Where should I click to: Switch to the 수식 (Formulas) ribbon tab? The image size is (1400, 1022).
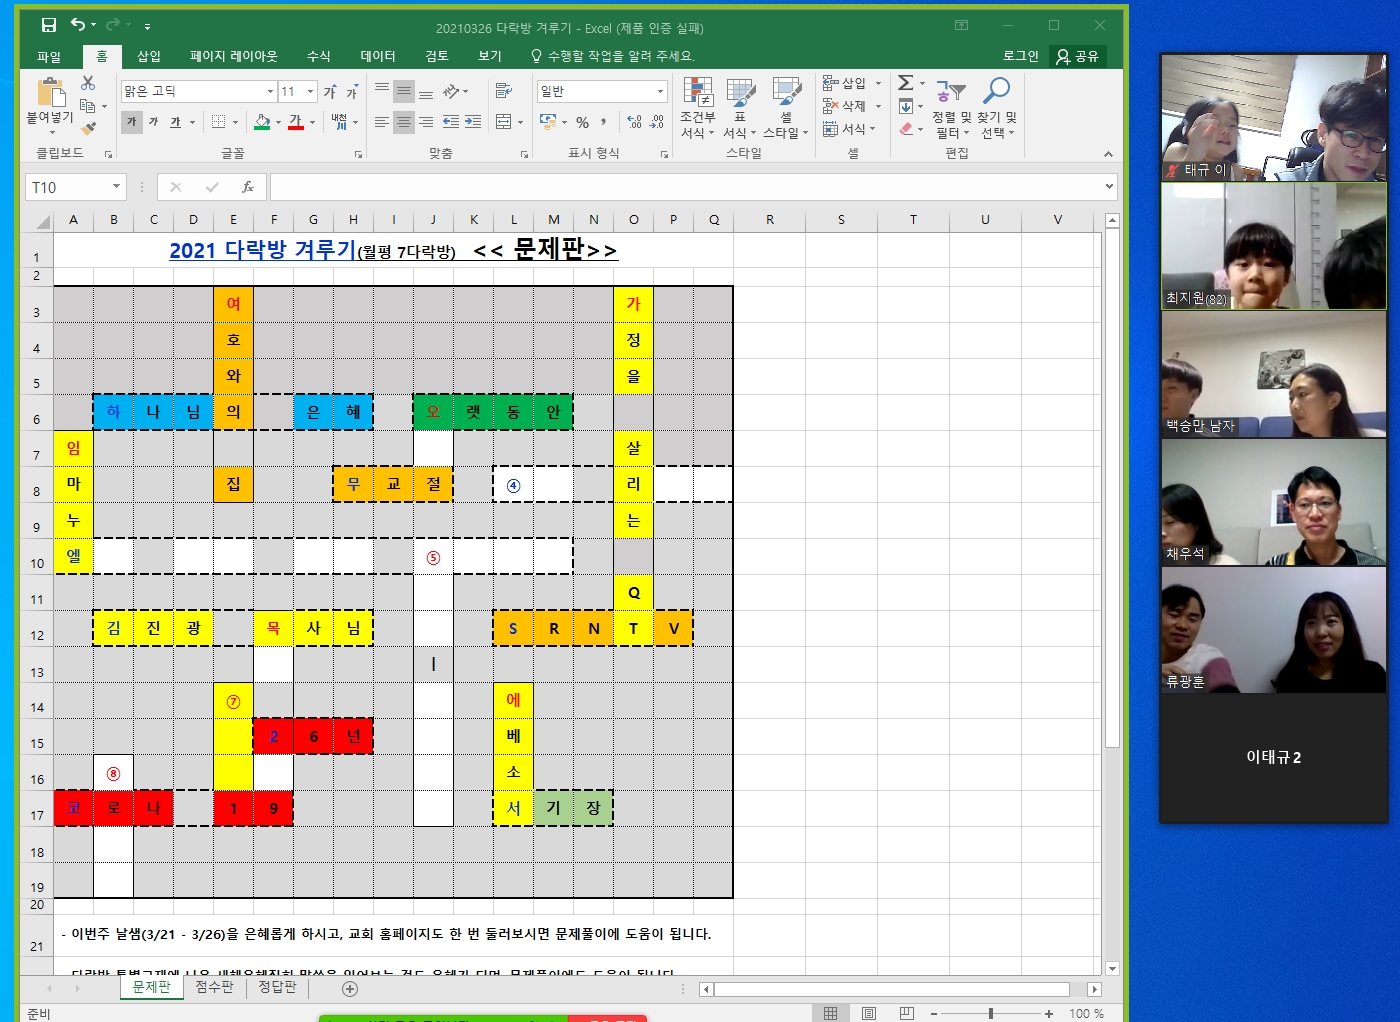(318, 56)
